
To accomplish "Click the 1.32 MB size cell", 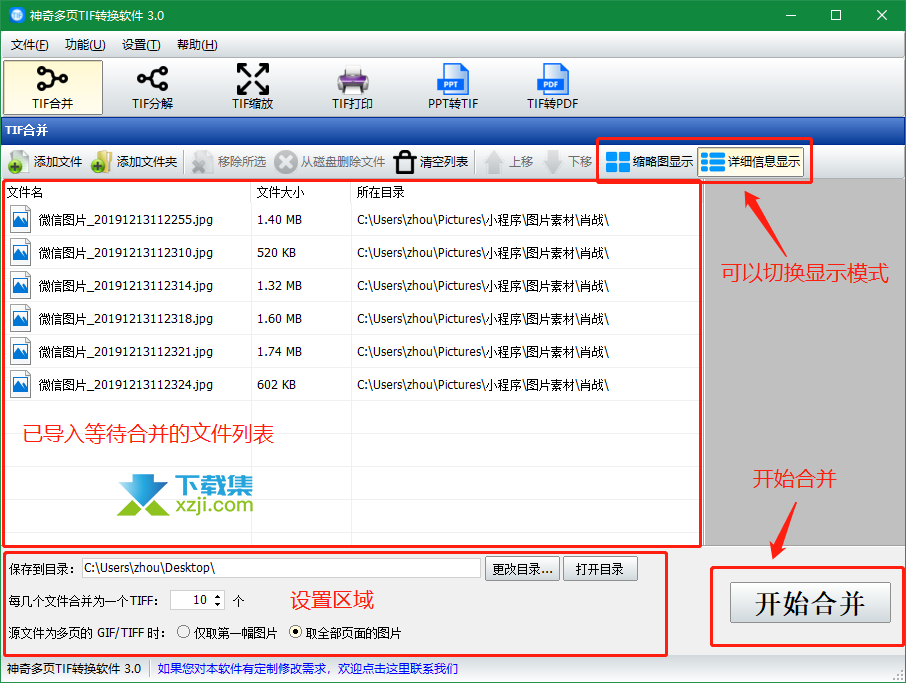I will coord(279,286).
